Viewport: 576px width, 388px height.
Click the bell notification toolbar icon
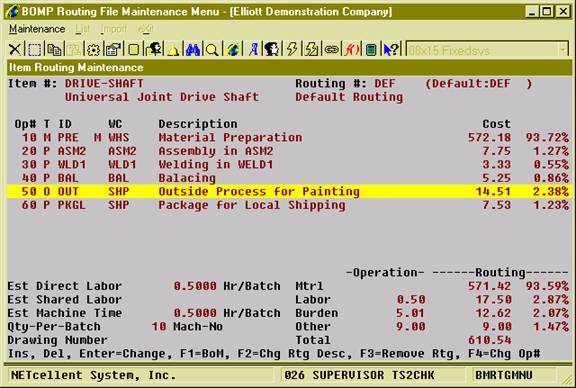coord(173,50)
